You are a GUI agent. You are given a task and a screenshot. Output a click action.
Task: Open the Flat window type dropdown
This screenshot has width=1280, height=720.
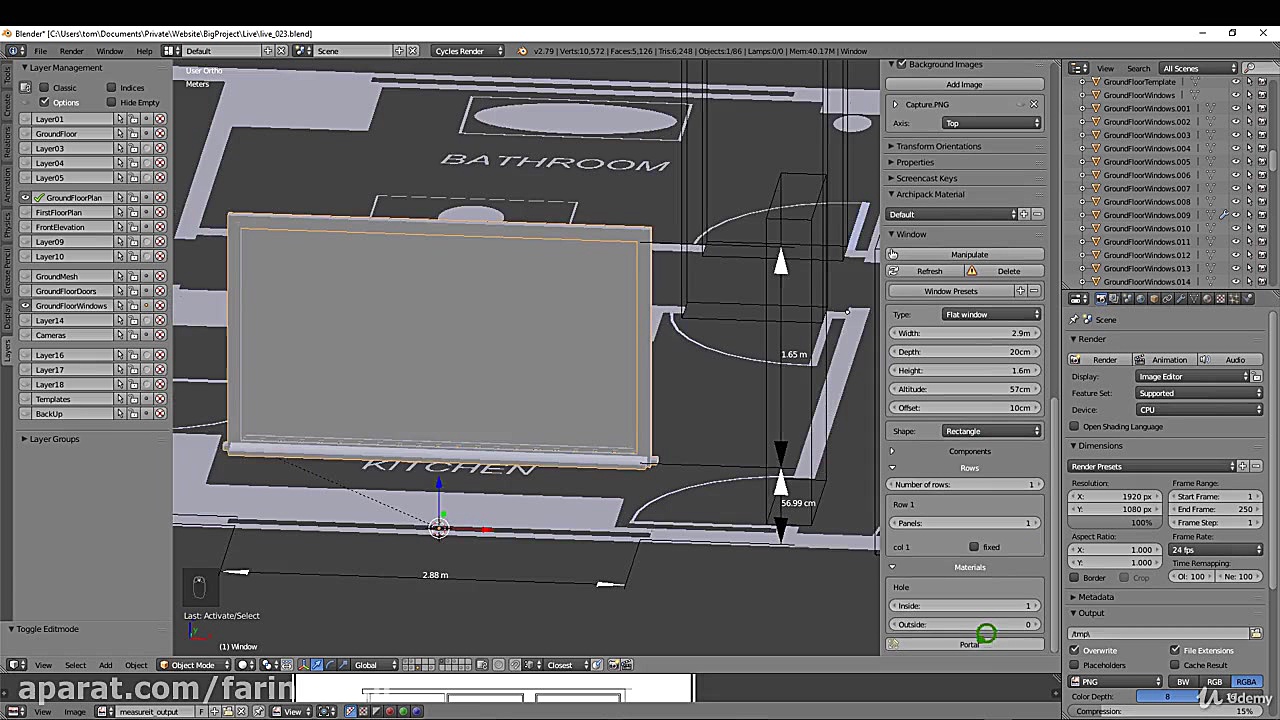991,315
